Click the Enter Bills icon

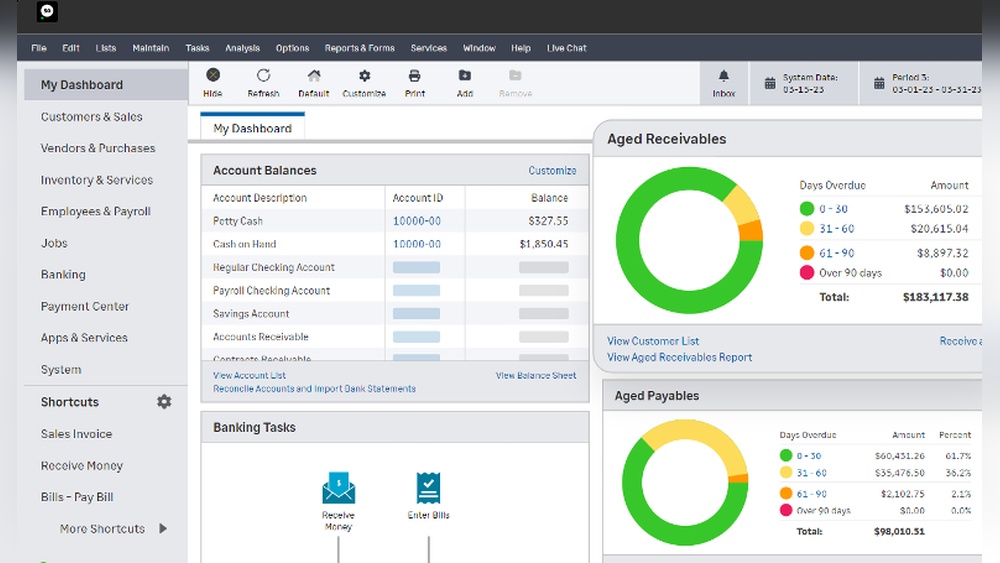428,488
